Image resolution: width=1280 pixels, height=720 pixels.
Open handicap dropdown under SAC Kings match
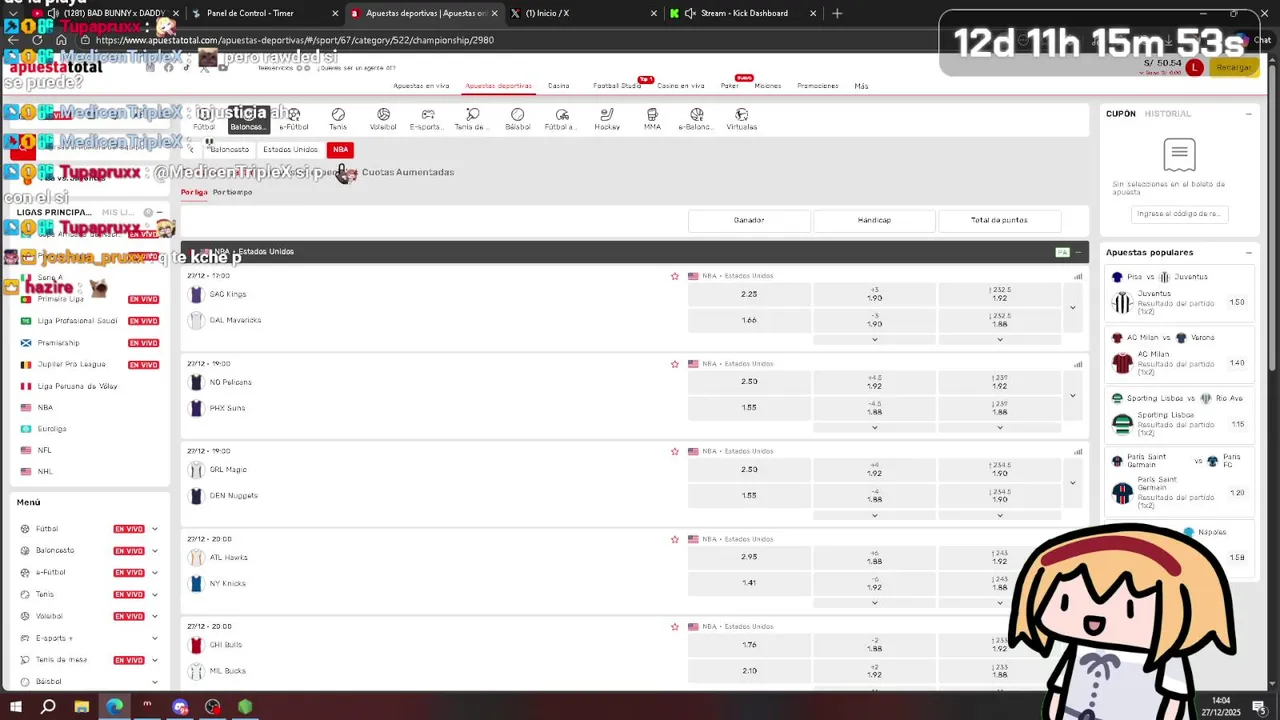click(874, 340)
